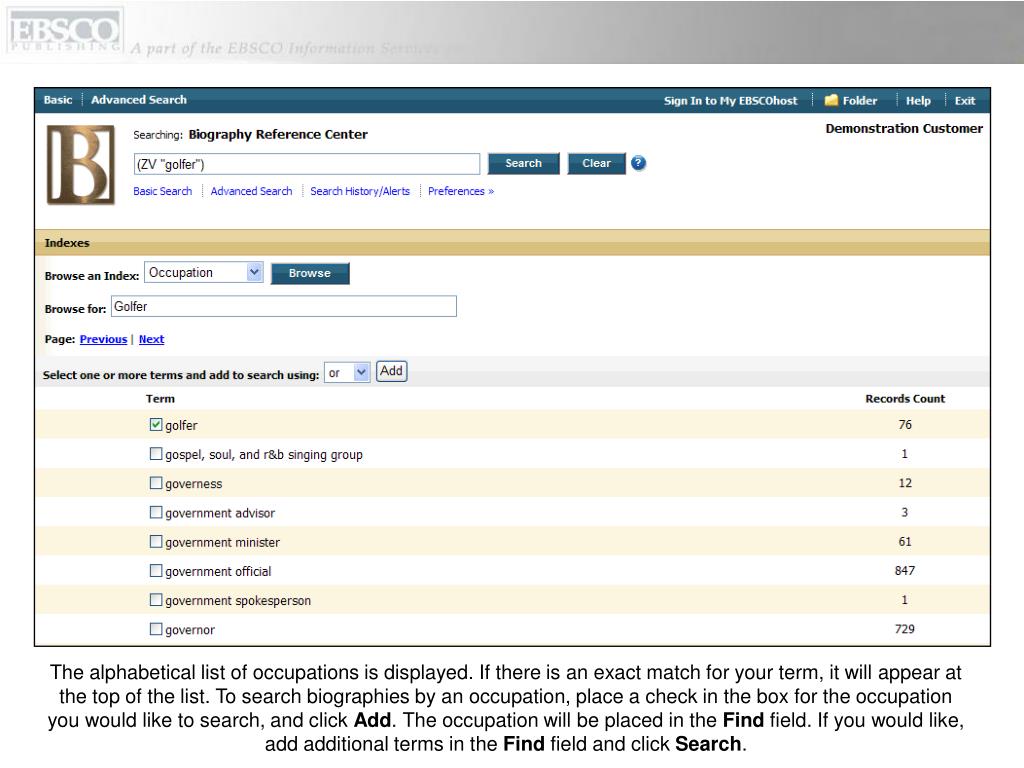Tick the governor checkbox
Viewport: 1024px width, 768px height.
point(155,629)
